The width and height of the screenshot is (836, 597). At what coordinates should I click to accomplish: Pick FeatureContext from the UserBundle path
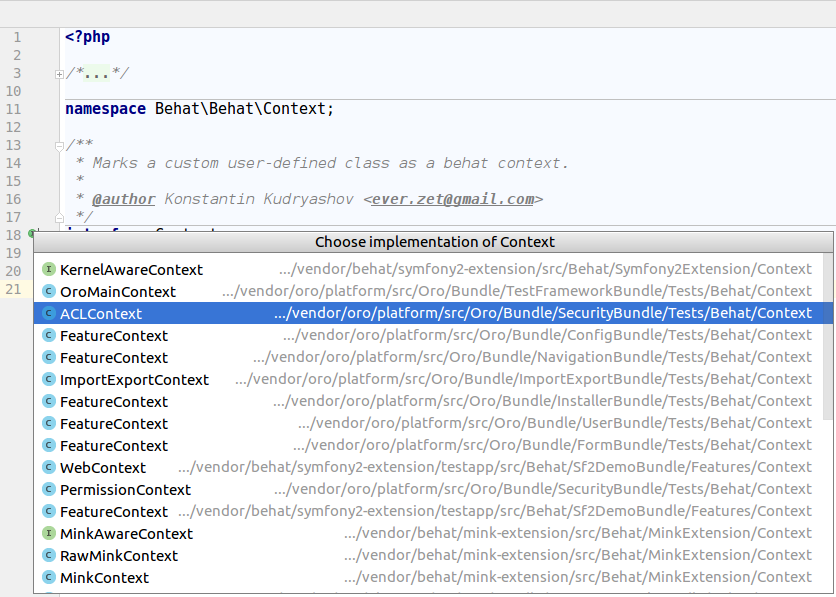point(113,424)
